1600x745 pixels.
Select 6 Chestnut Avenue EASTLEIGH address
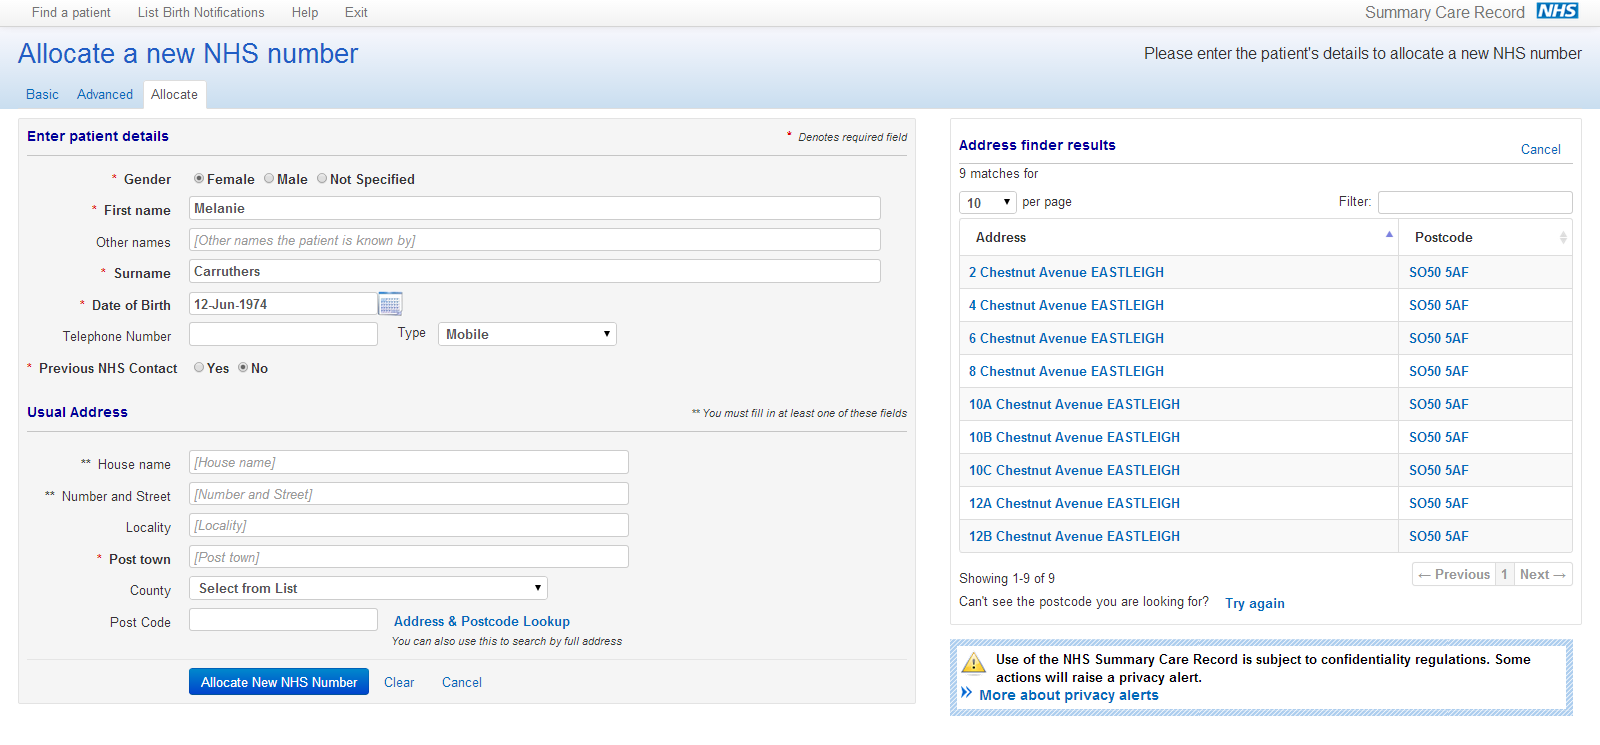point(1066,338)
